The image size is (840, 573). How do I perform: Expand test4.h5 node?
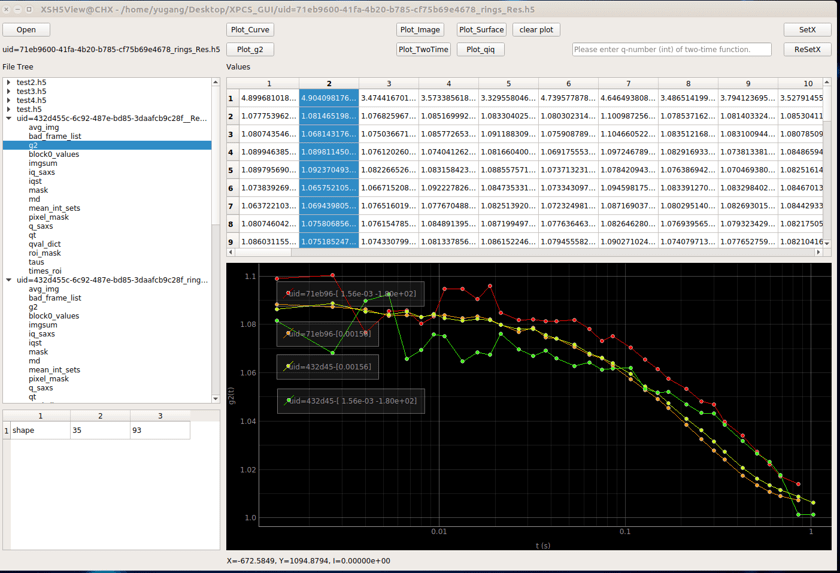[x=9, y=100]
